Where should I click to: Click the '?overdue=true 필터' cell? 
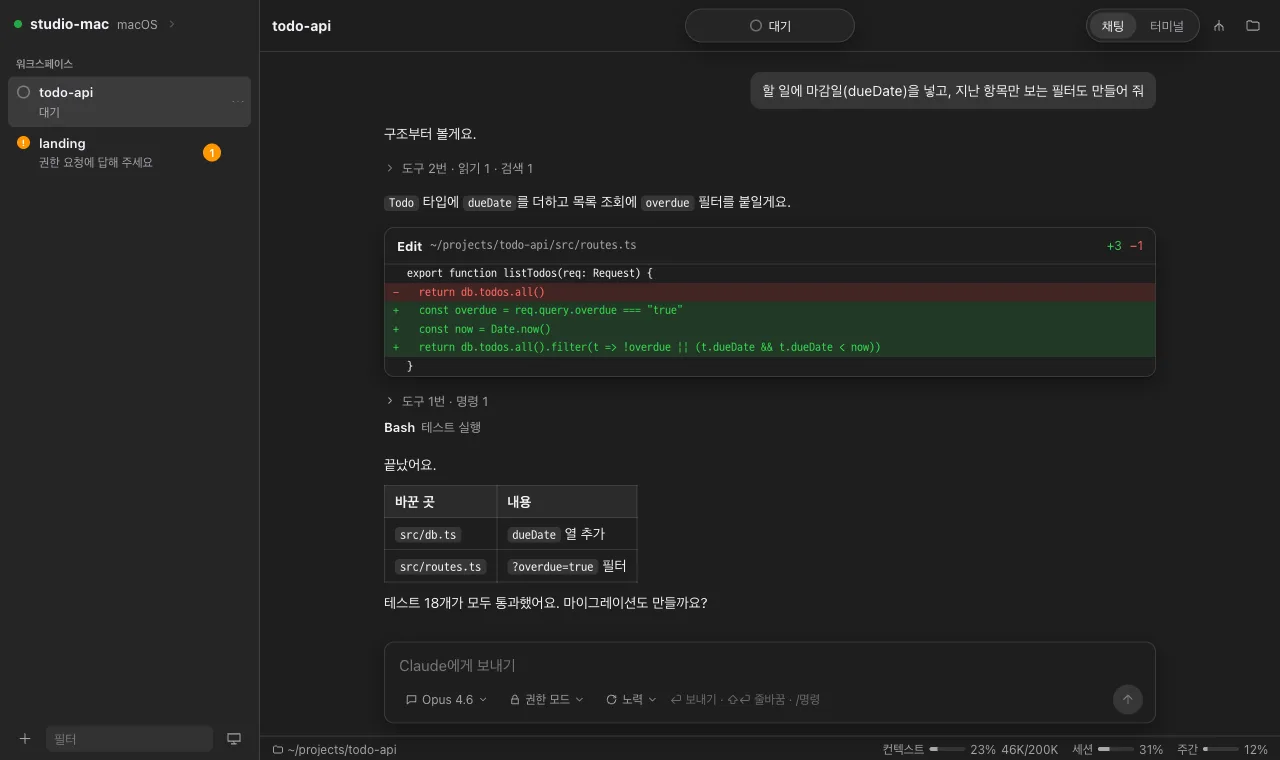(x=566, y=566)
